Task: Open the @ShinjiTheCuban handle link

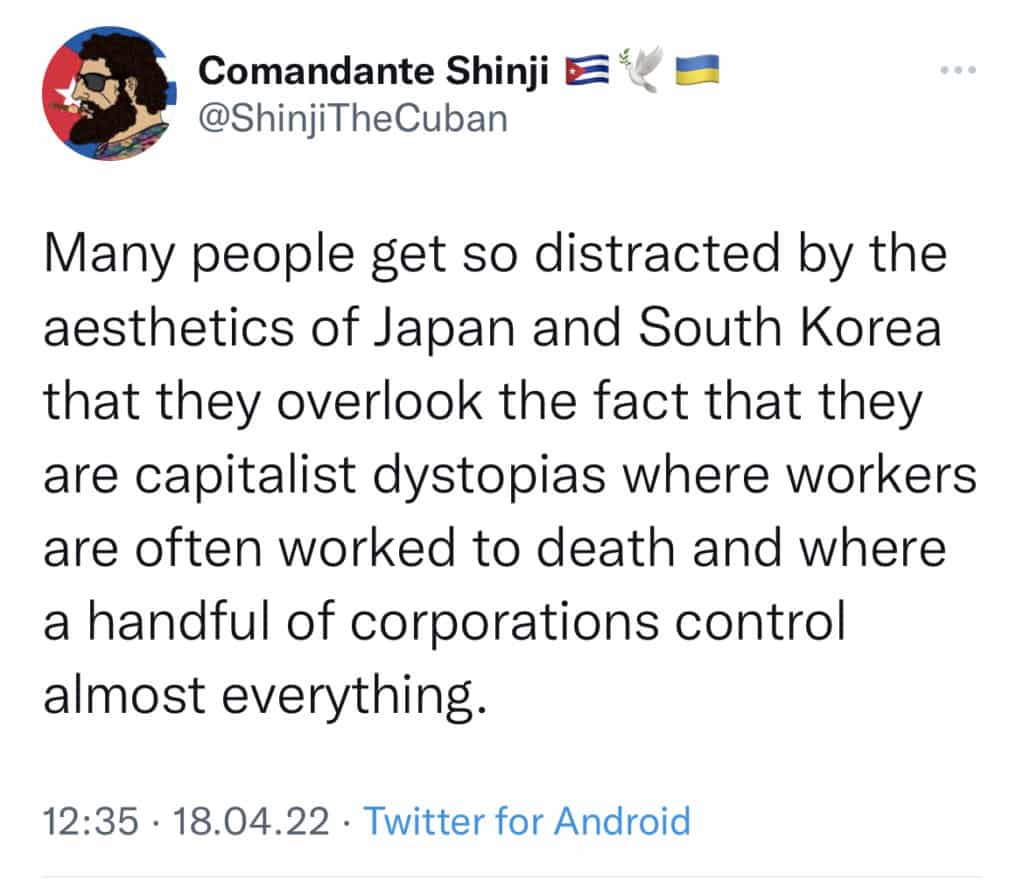Action: pos(353,119)
